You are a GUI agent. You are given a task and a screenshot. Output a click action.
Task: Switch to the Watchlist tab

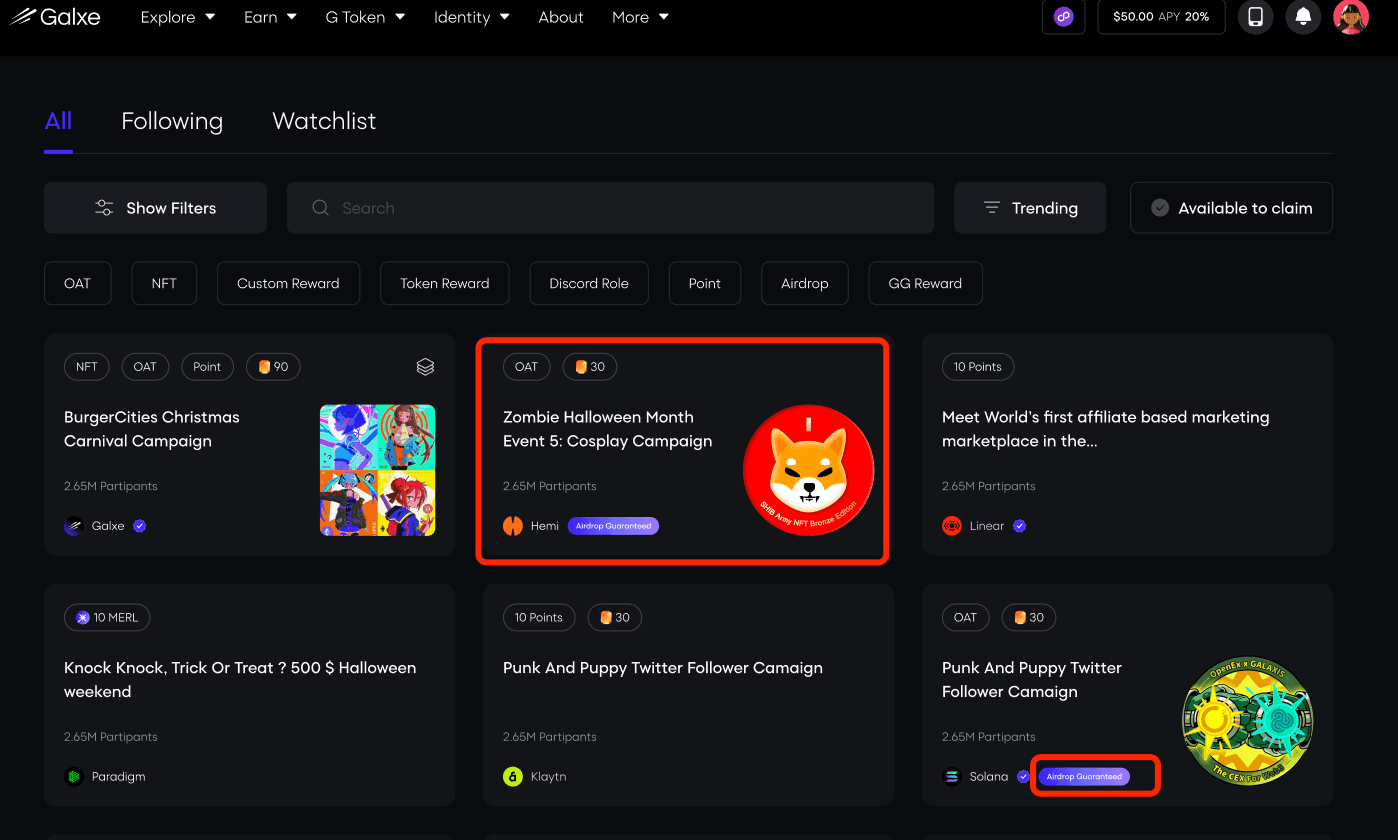[324, 121]
